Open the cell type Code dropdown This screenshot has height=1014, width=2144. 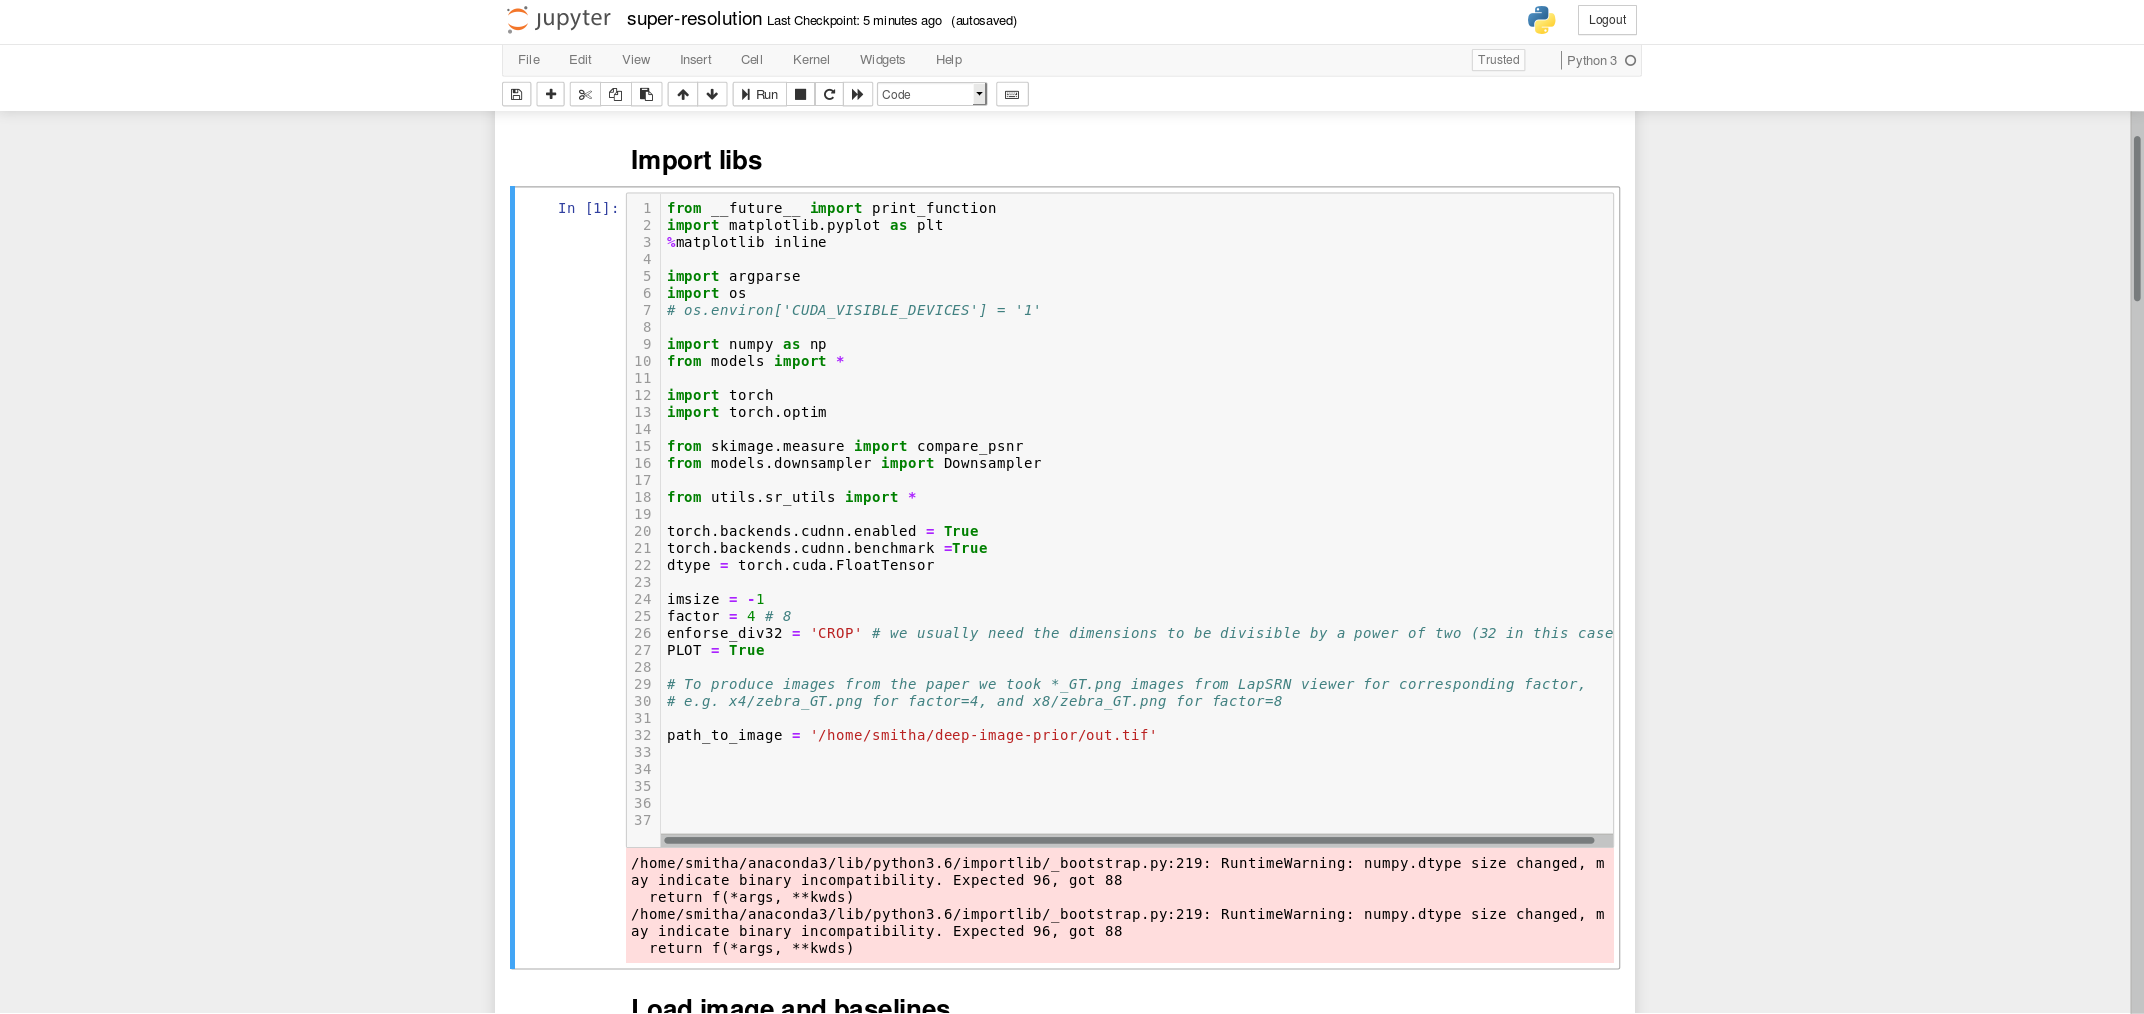click(x=931, y=94)
